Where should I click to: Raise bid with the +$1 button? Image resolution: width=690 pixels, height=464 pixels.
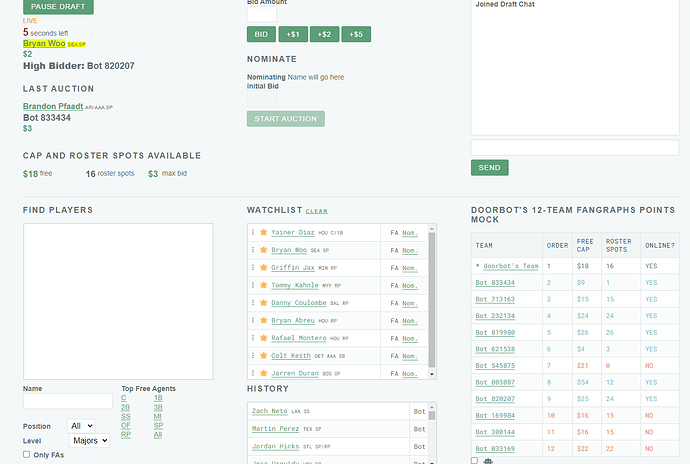pyautogui.click(x=293, y=34)
